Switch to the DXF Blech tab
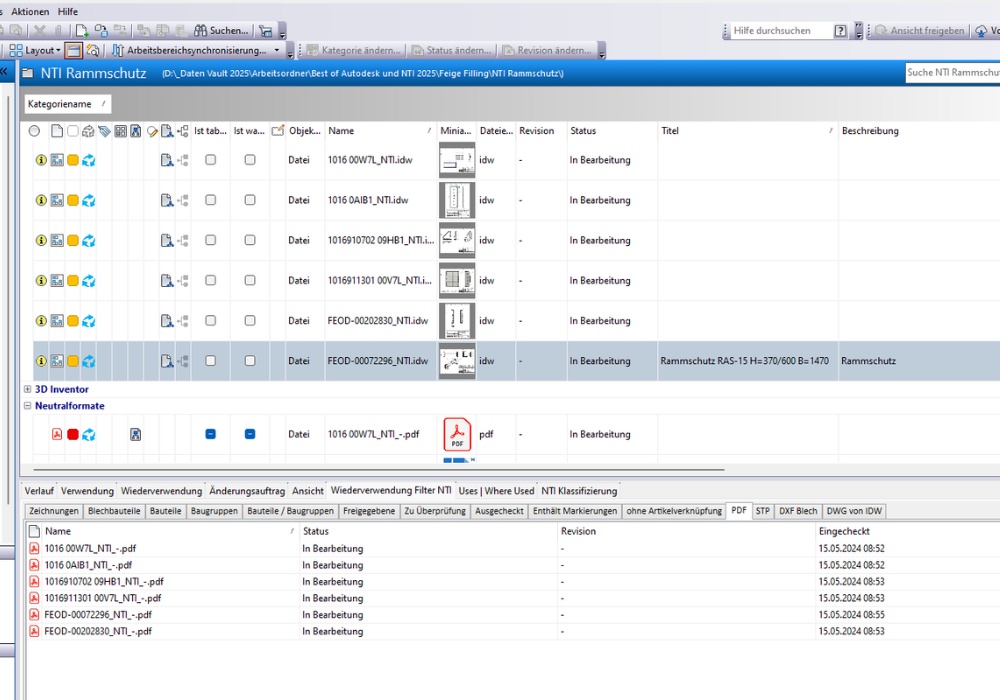 point(799,511)
